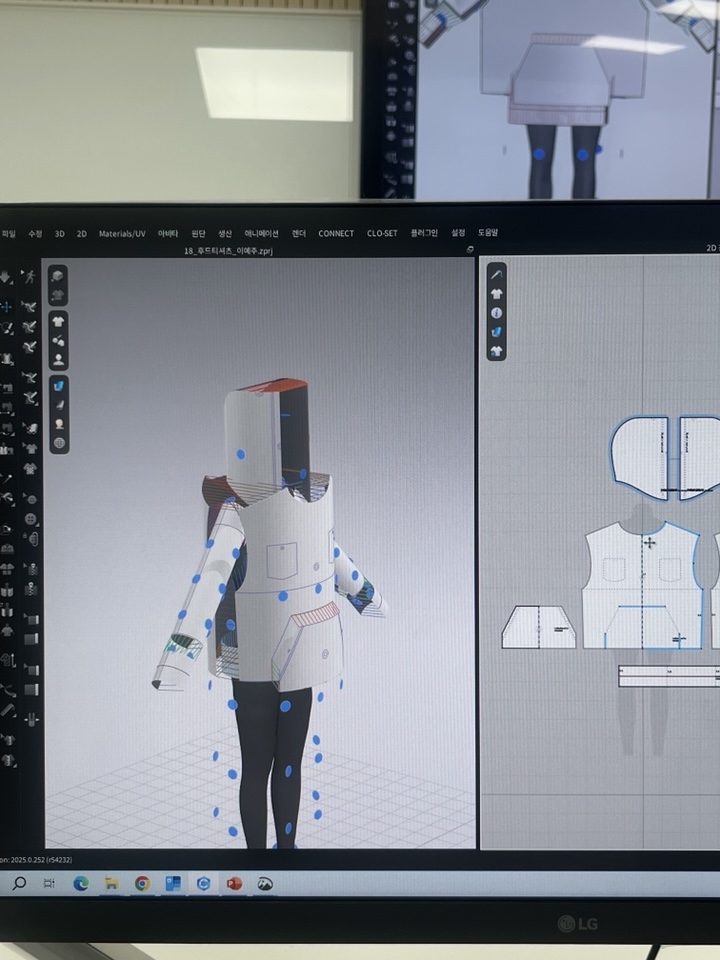Open the 파일 (File) menu
The width and height of the screenshot is (720, 960).
tap(9, 233)
